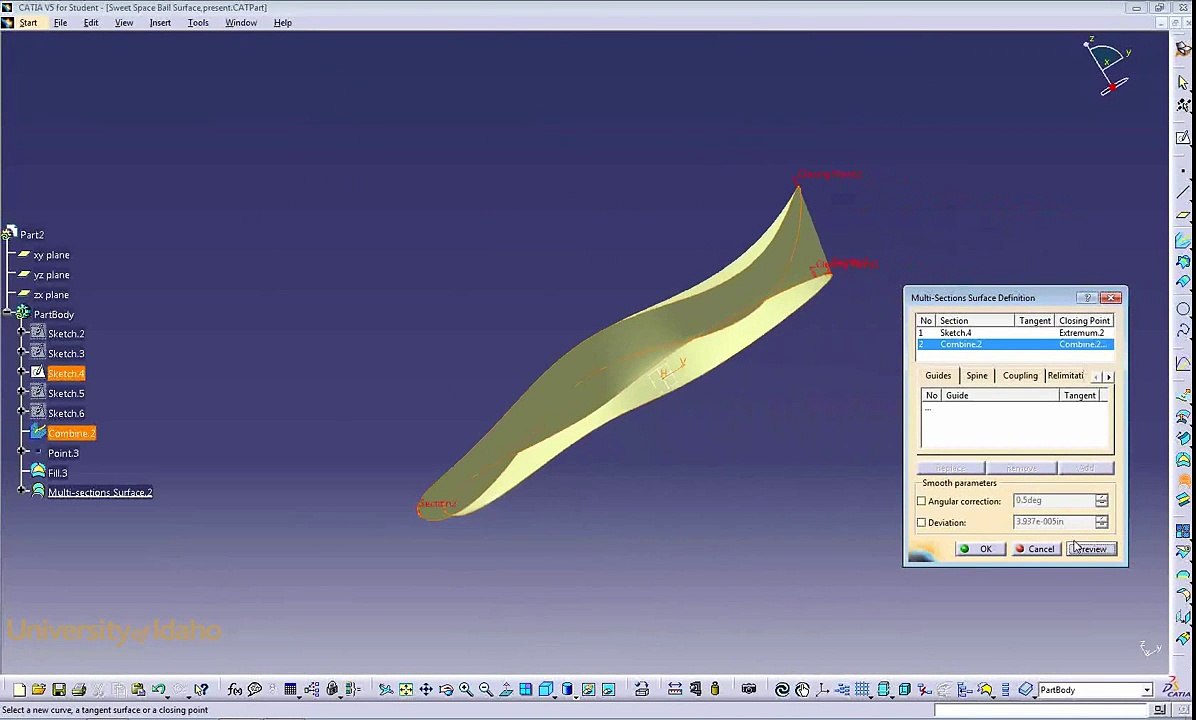This screenshot has width=1196, height=720.
Task: Enable the Deviation checkbox
Action: 921,522
